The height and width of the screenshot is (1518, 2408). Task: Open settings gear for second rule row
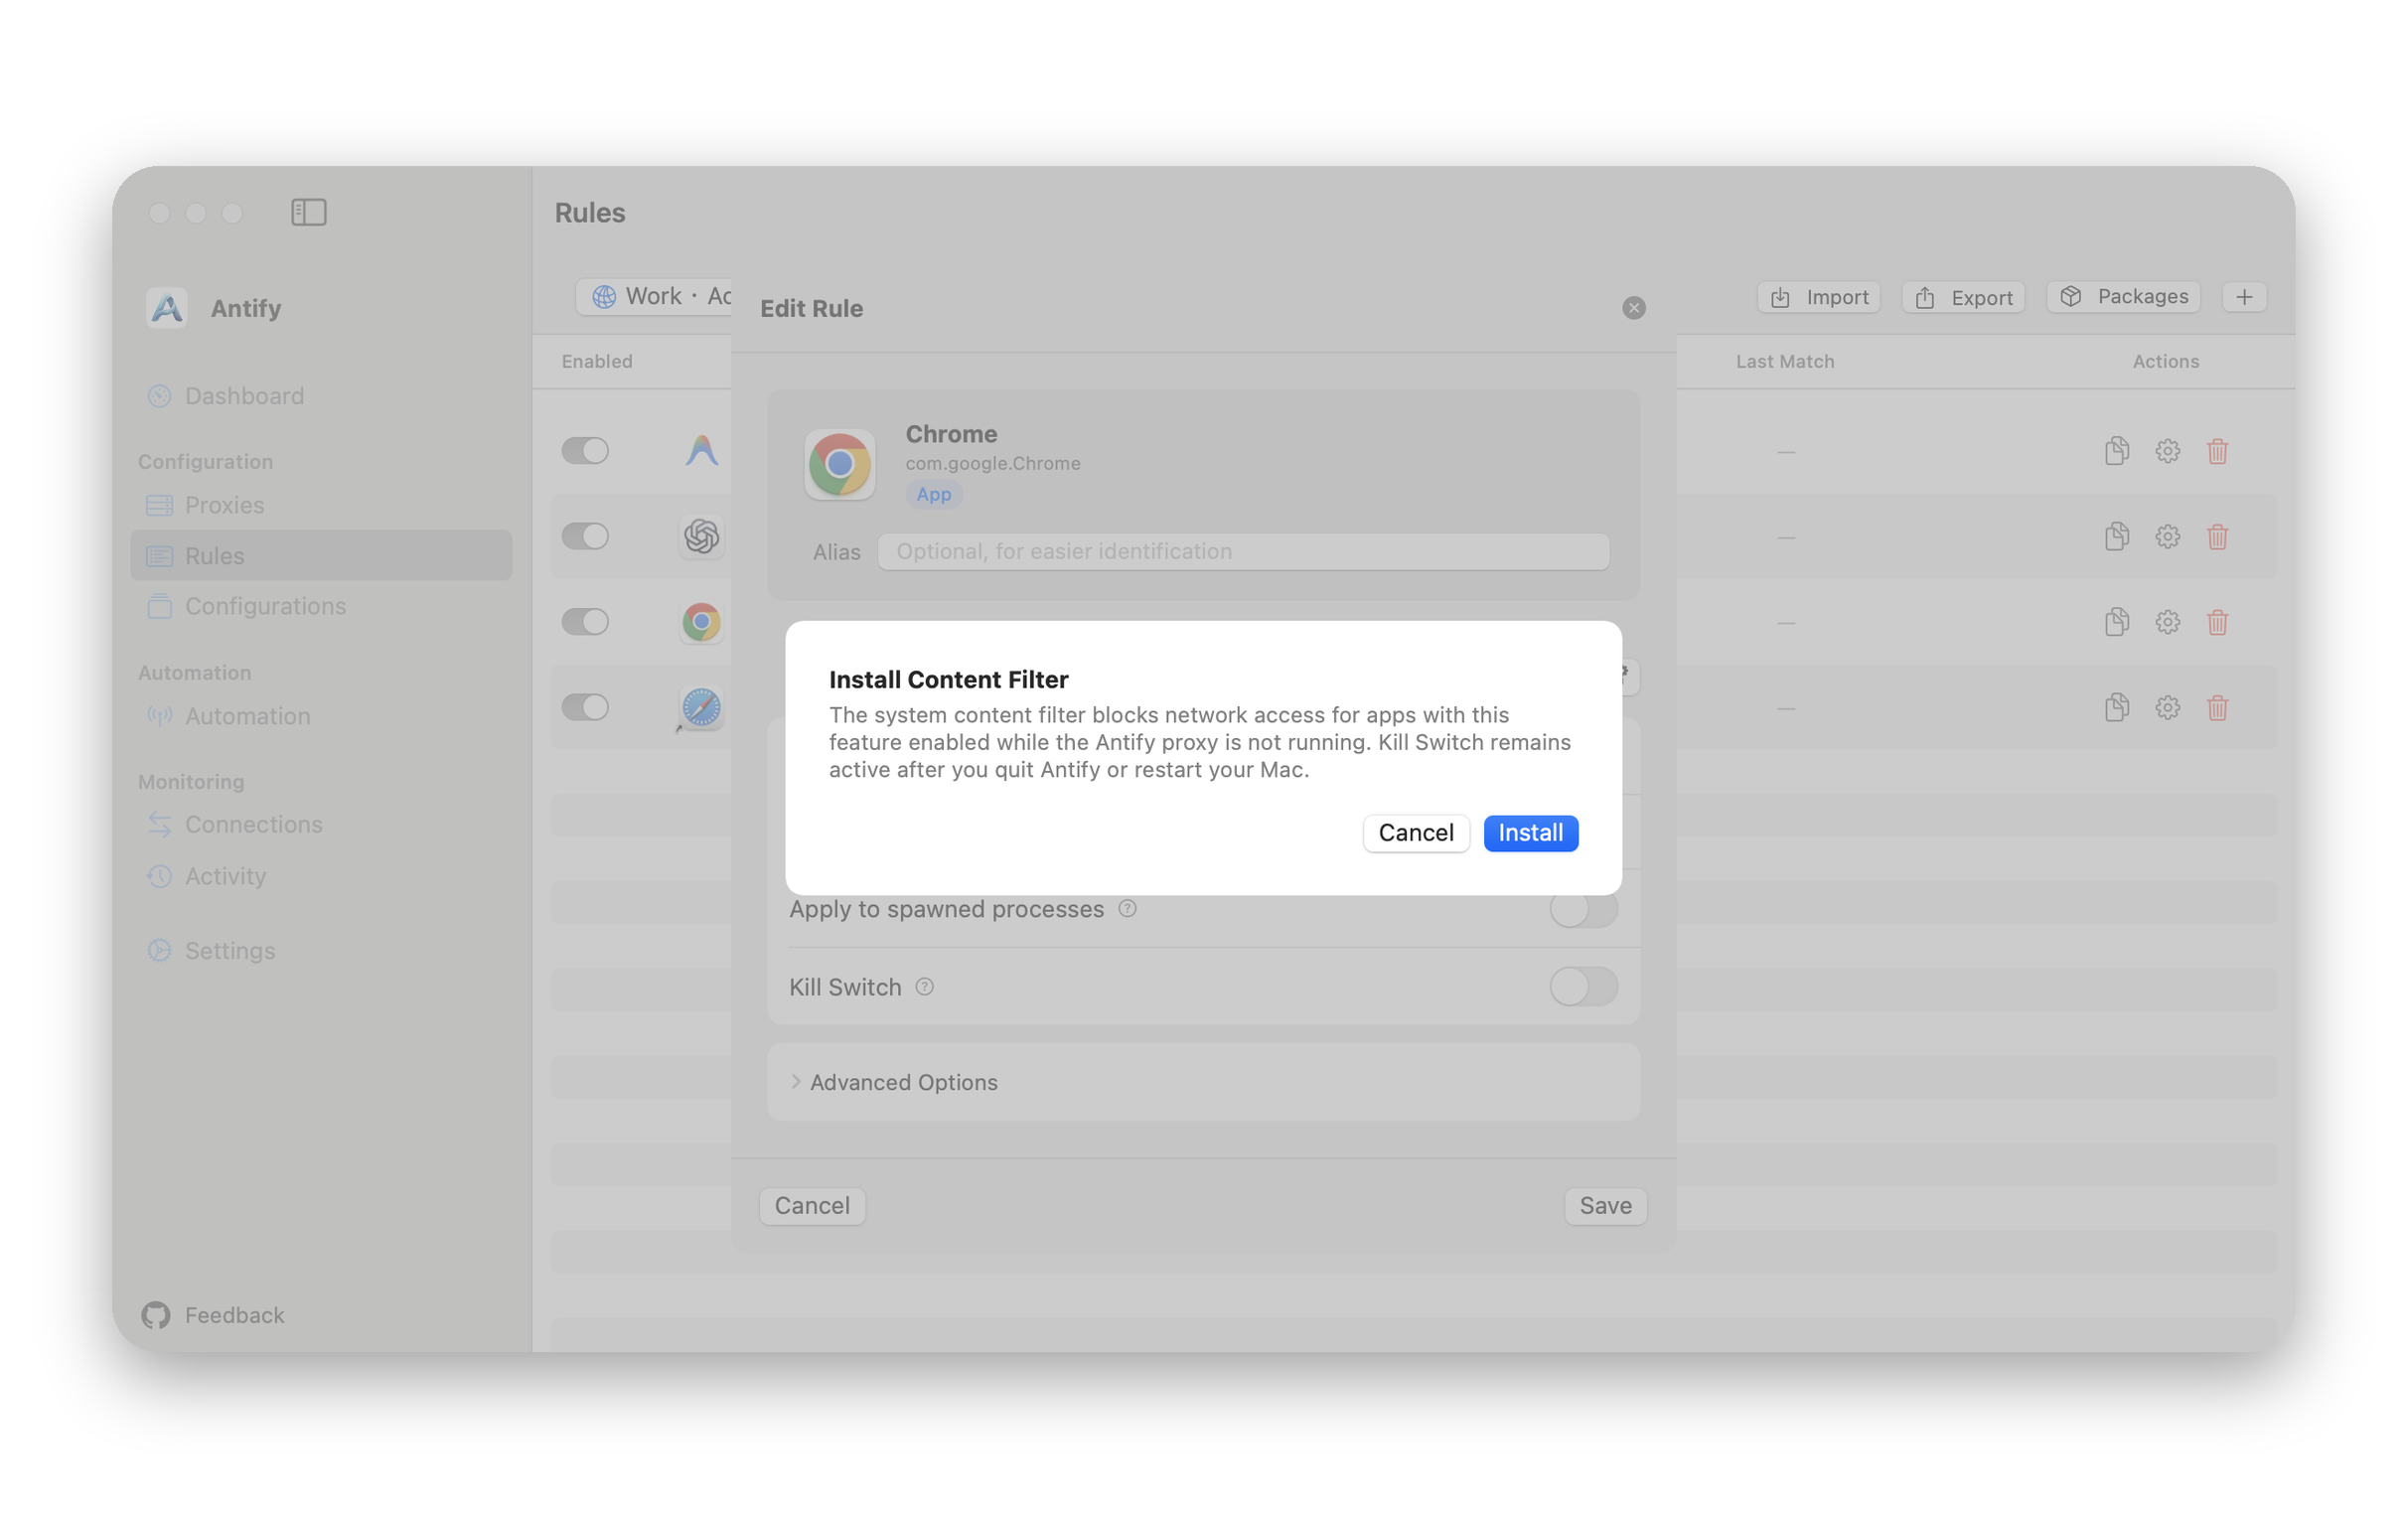(2167, 537)
